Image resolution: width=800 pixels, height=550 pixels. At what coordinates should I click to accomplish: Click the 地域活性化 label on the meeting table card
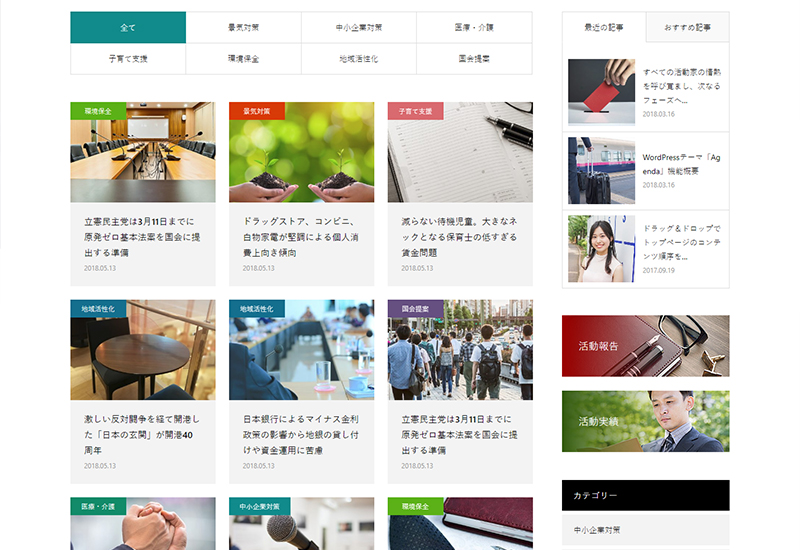[257, 309]
